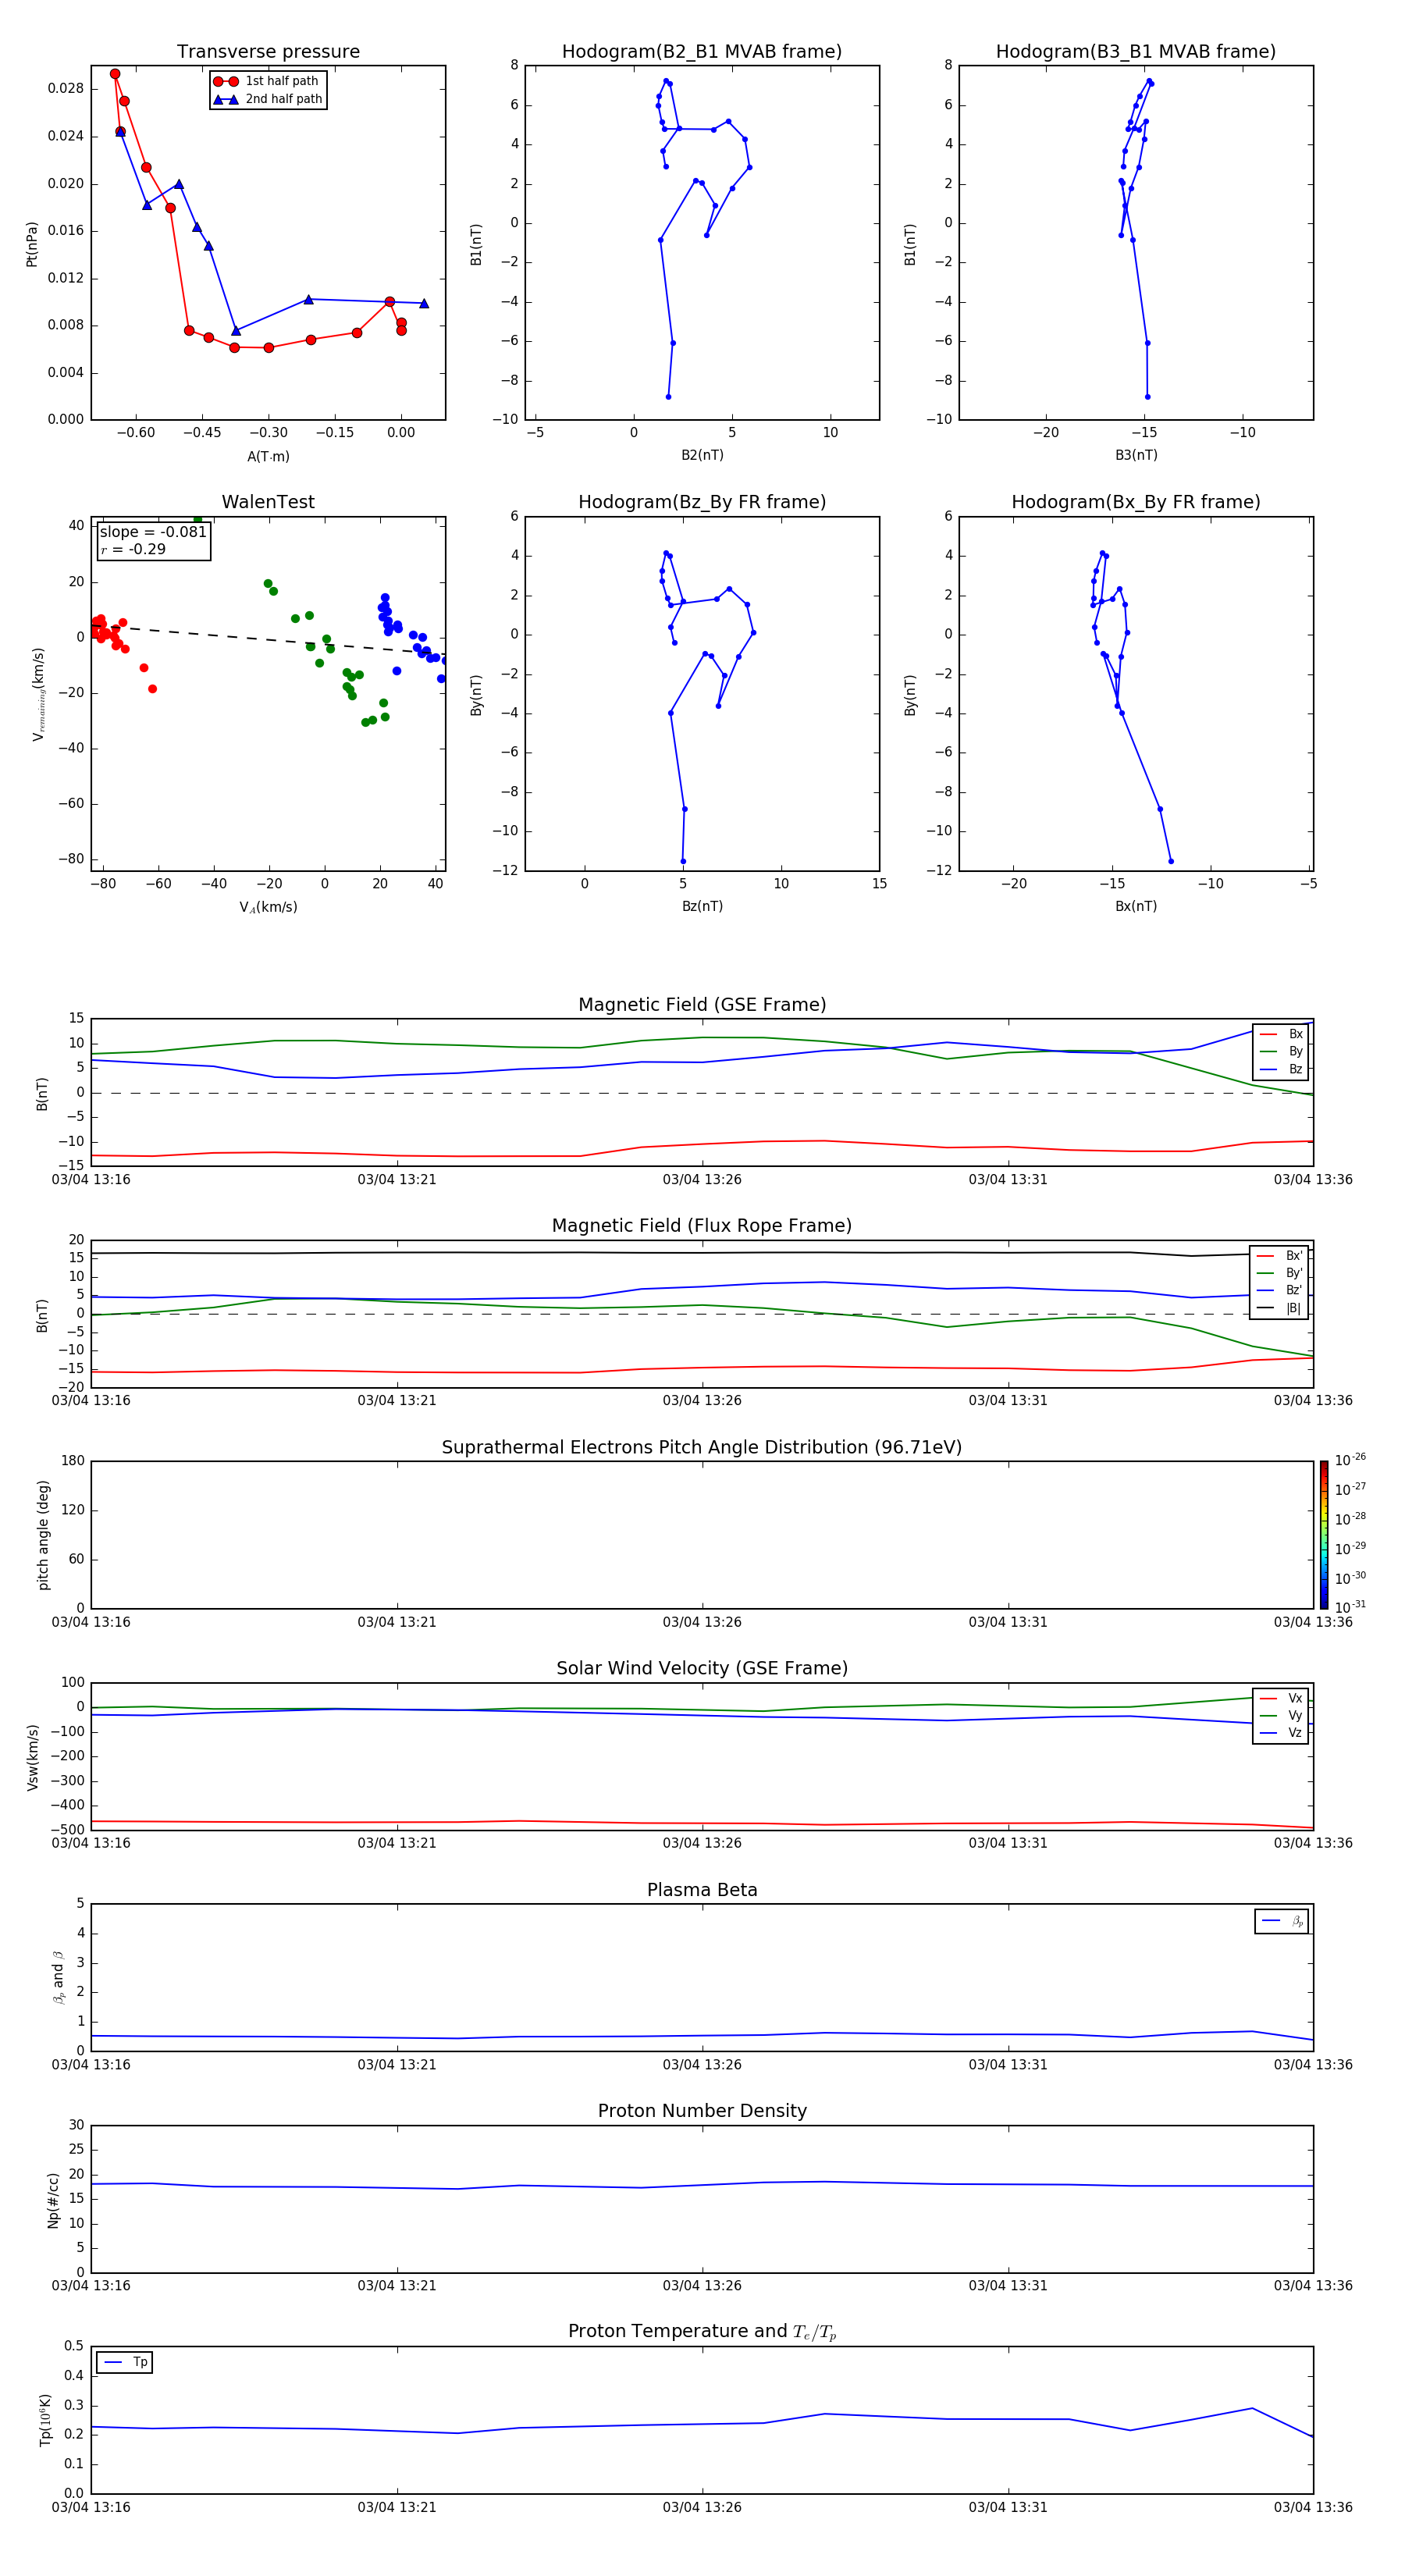The height and width of the screenshot is (2576, 1405).
Task: Click the "B2(nT)" x-axis label
Action: tap(702, 455)
